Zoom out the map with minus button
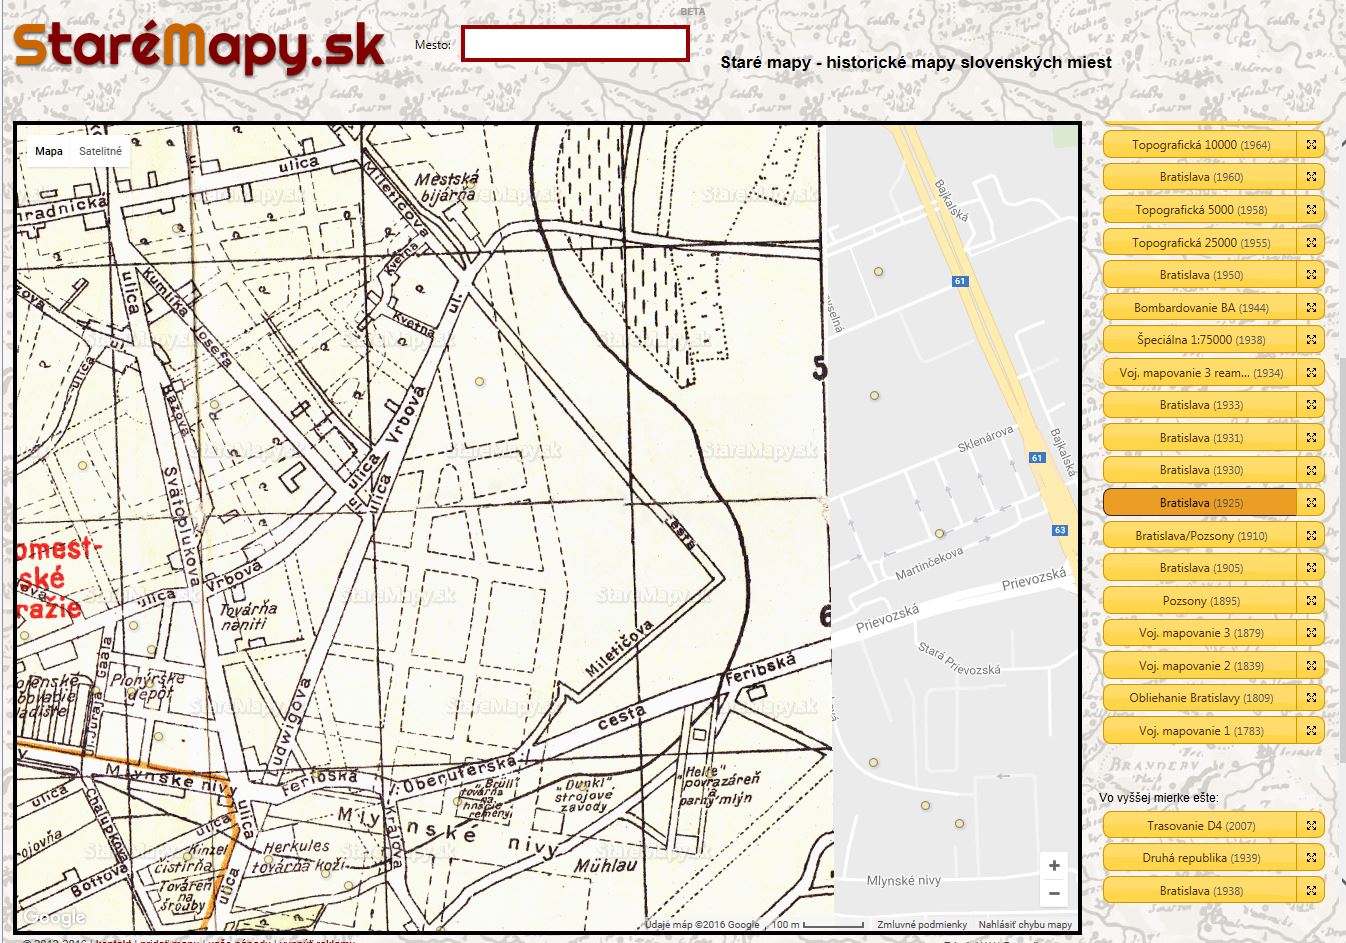 (1054, 893)
